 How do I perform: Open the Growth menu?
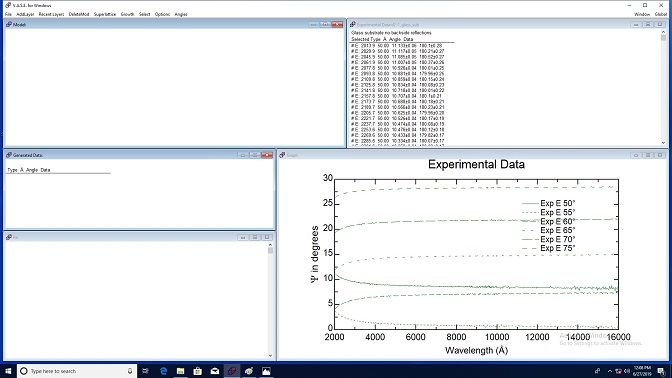127,14
